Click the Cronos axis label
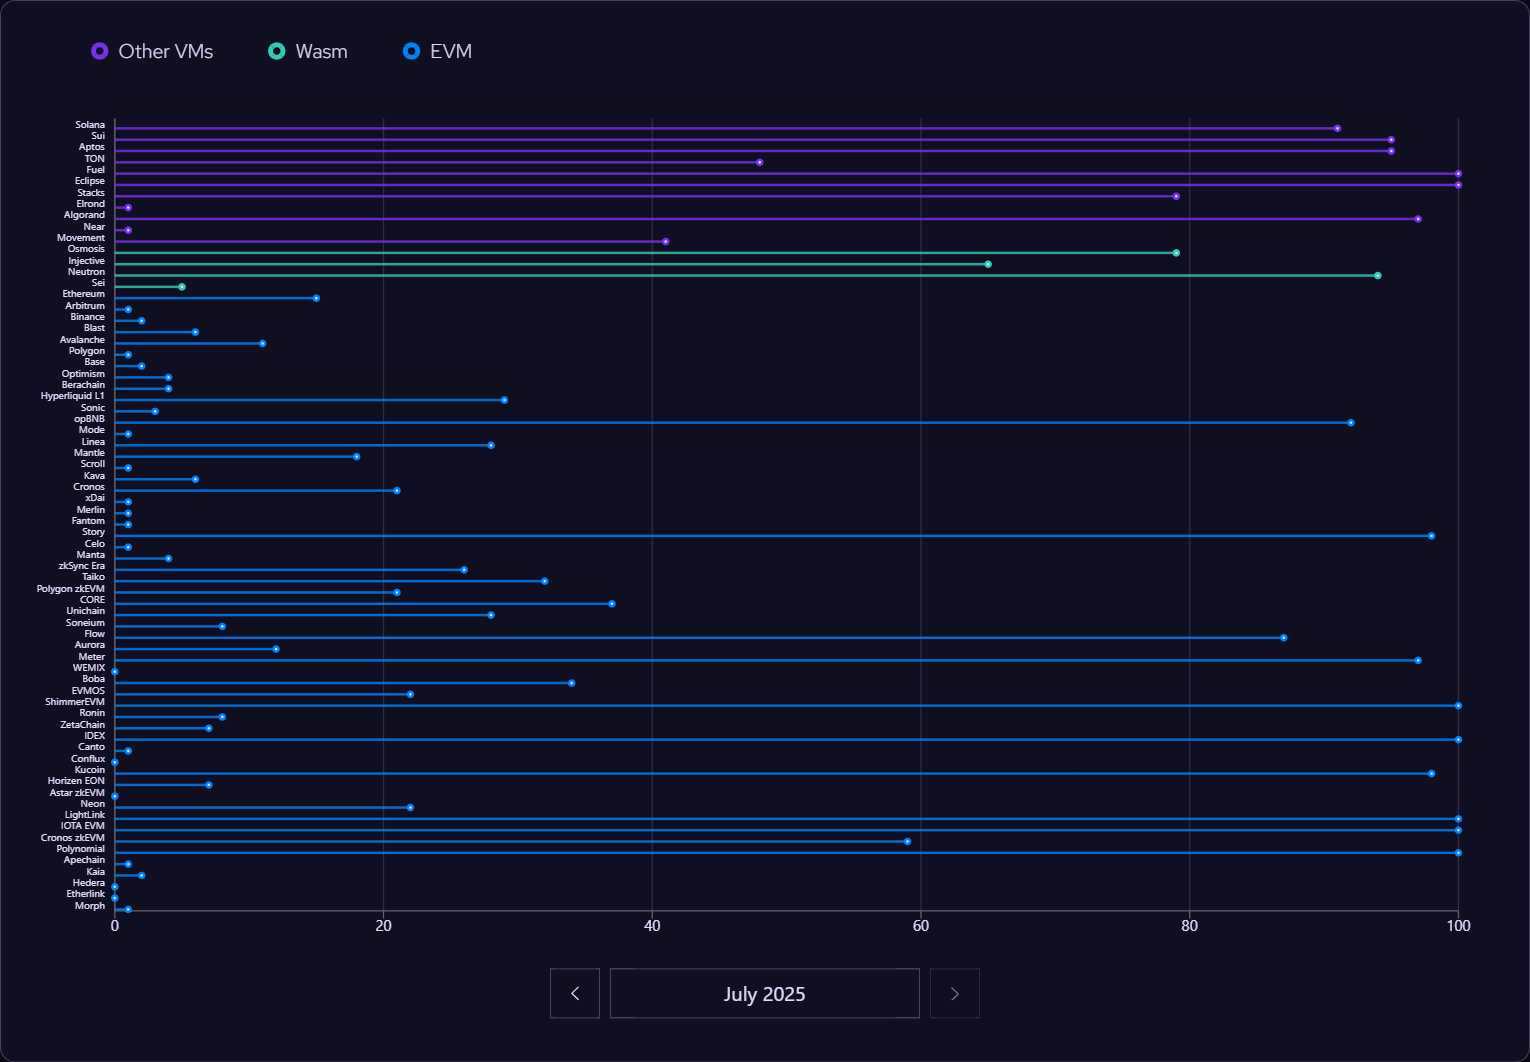 point(89,487)
